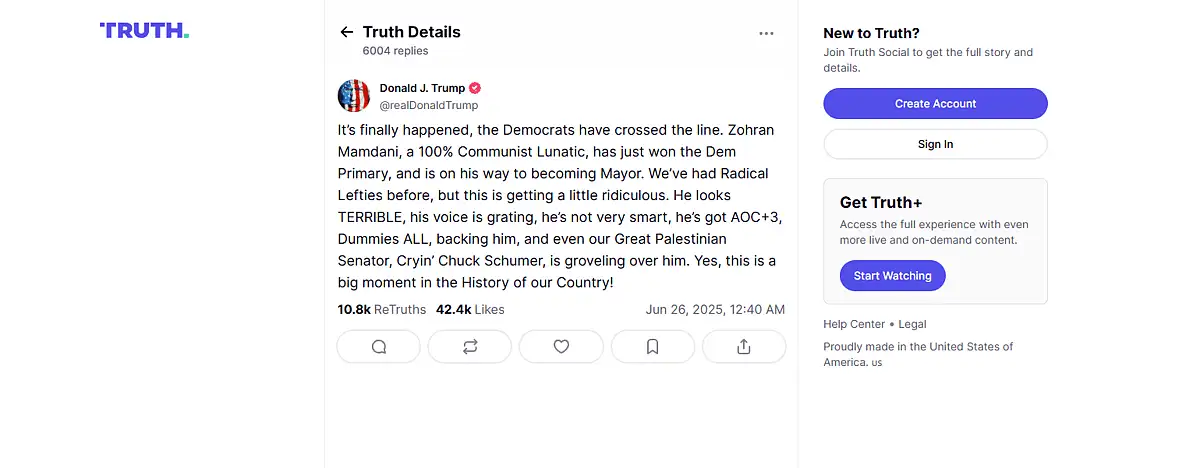Click the @realDonaldTrump handle

pos(429,105)
